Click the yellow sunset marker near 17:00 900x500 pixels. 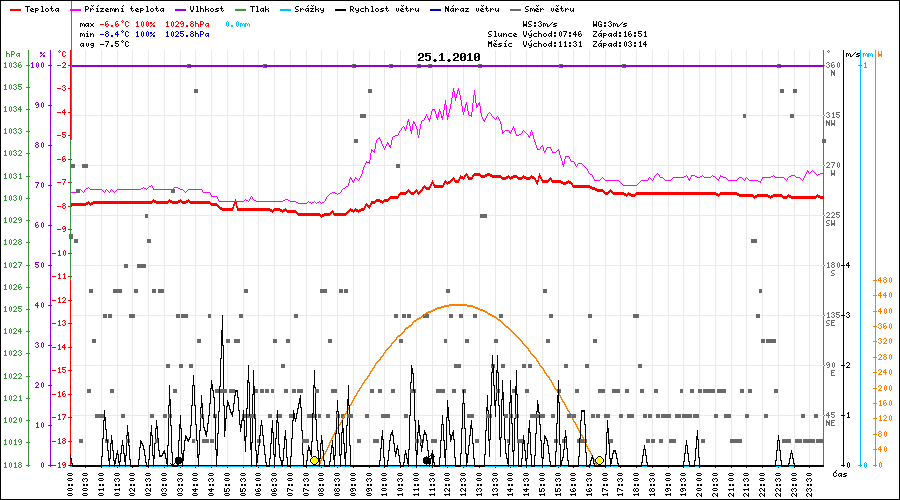599,460
